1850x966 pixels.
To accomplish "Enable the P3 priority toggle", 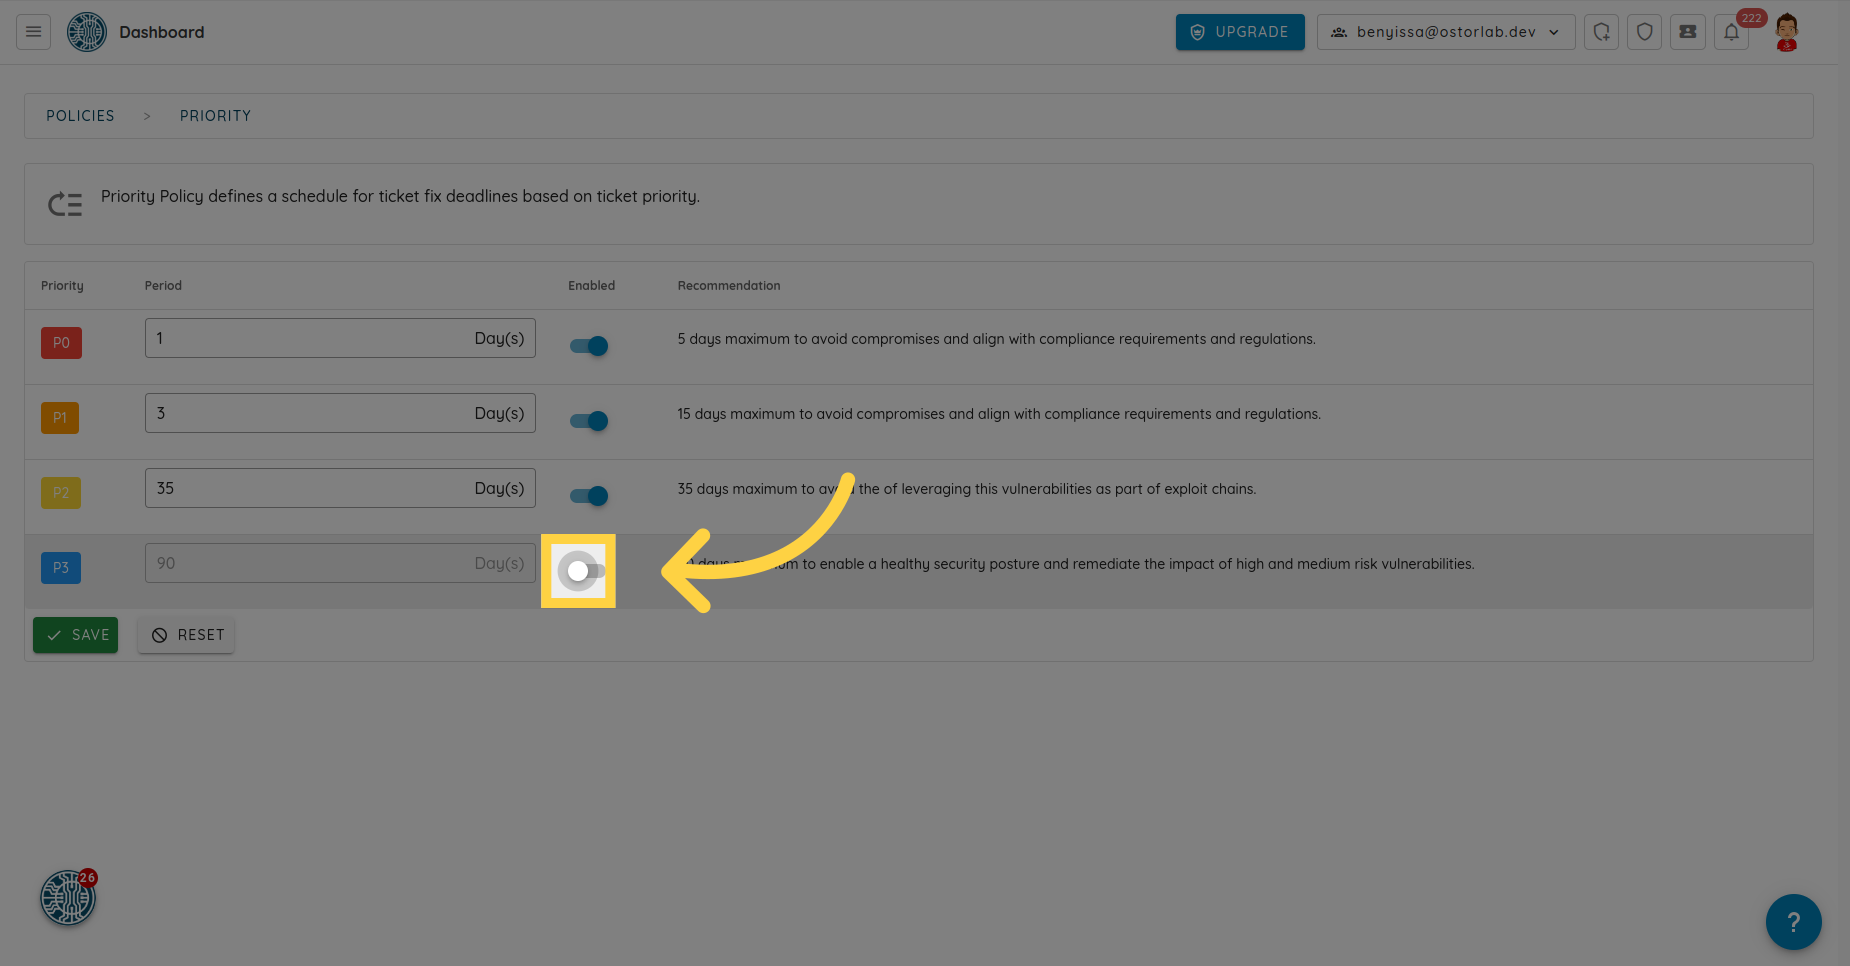I will [x=580, y=571].
